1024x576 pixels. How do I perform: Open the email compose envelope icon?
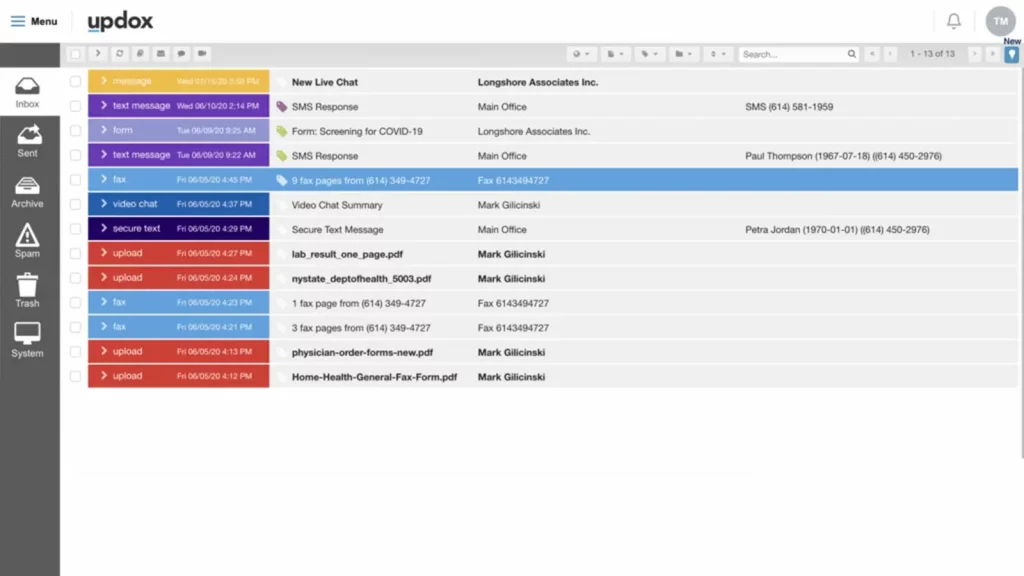(x=161, y=53)
